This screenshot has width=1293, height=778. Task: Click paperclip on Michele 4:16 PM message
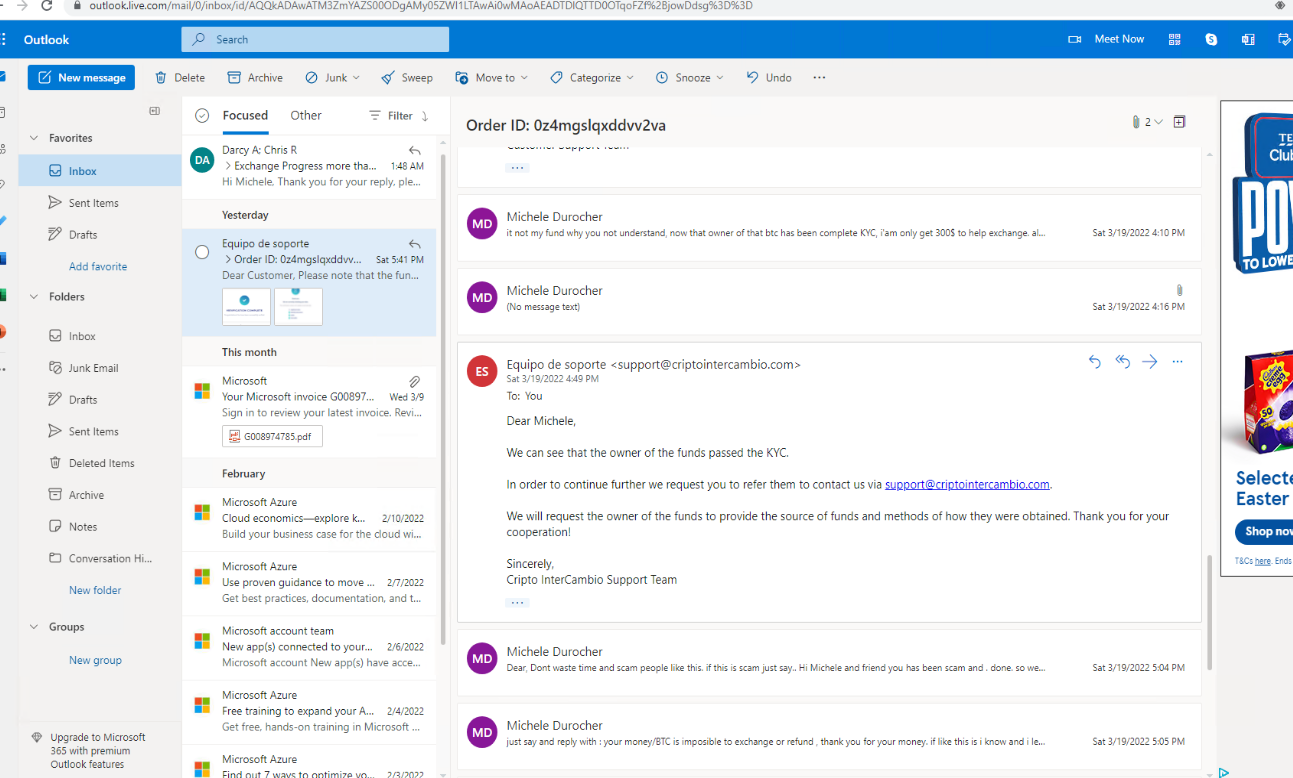(x=1180, y=290)
